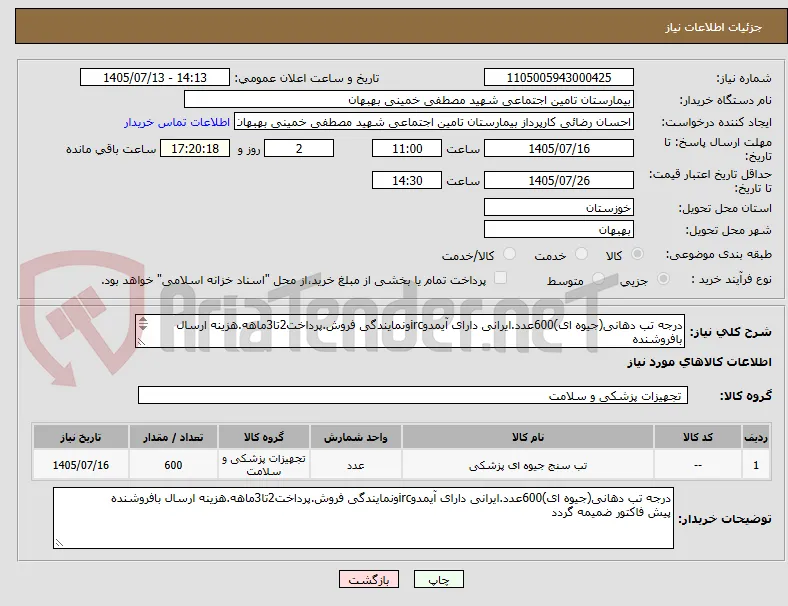Click the delivery province field خوزستان
The width and height of the screenshot is (788, 606).
558,207
